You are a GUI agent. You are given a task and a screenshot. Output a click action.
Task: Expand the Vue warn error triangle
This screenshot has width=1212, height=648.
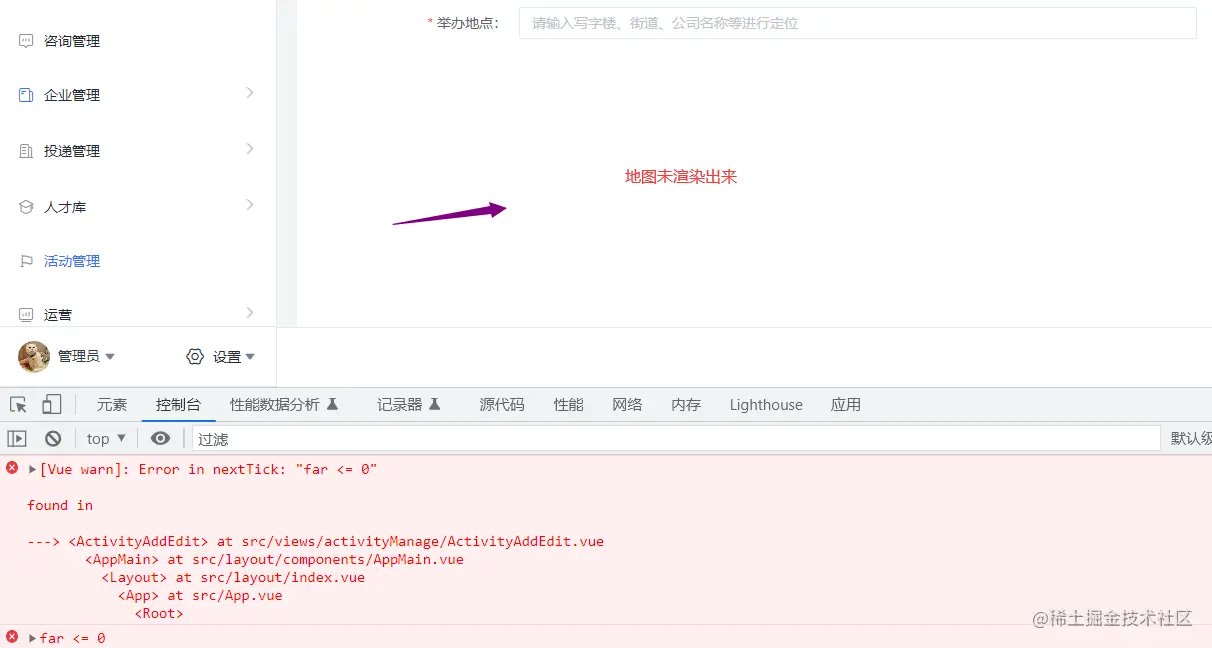click(33, 469)
